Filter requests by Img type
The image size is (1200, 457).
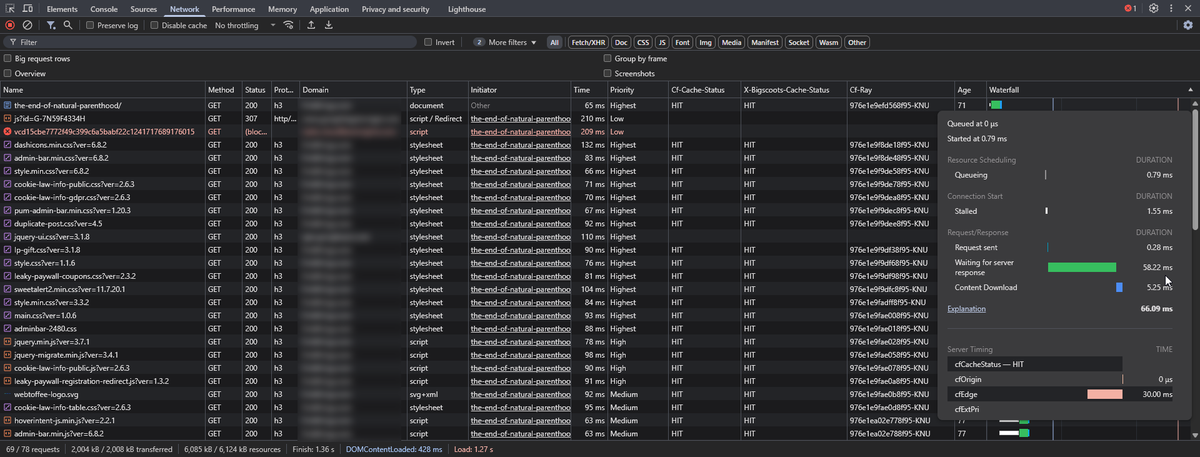tap(706, 42)
